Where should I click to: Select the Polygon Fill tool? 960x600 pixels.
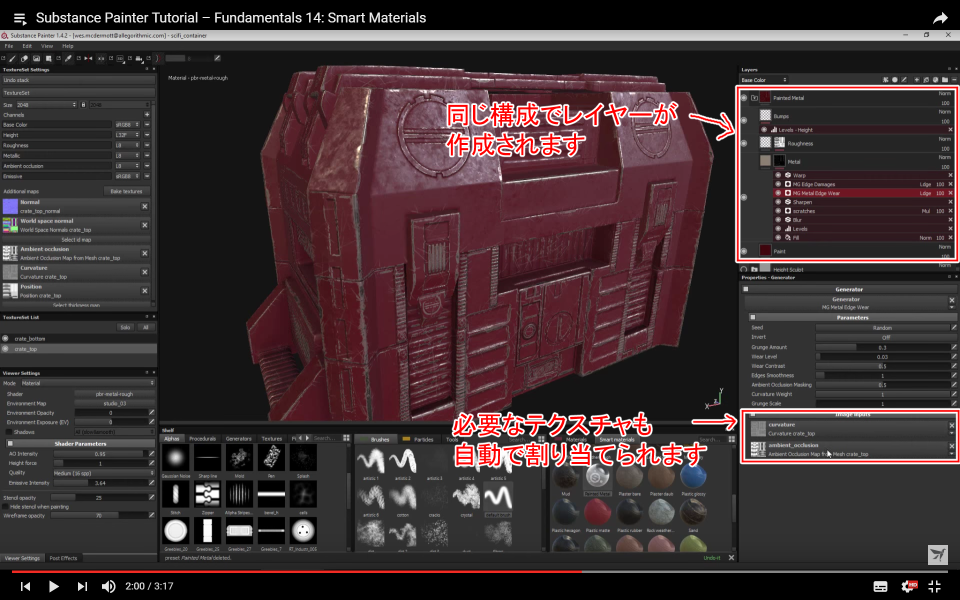48,58
